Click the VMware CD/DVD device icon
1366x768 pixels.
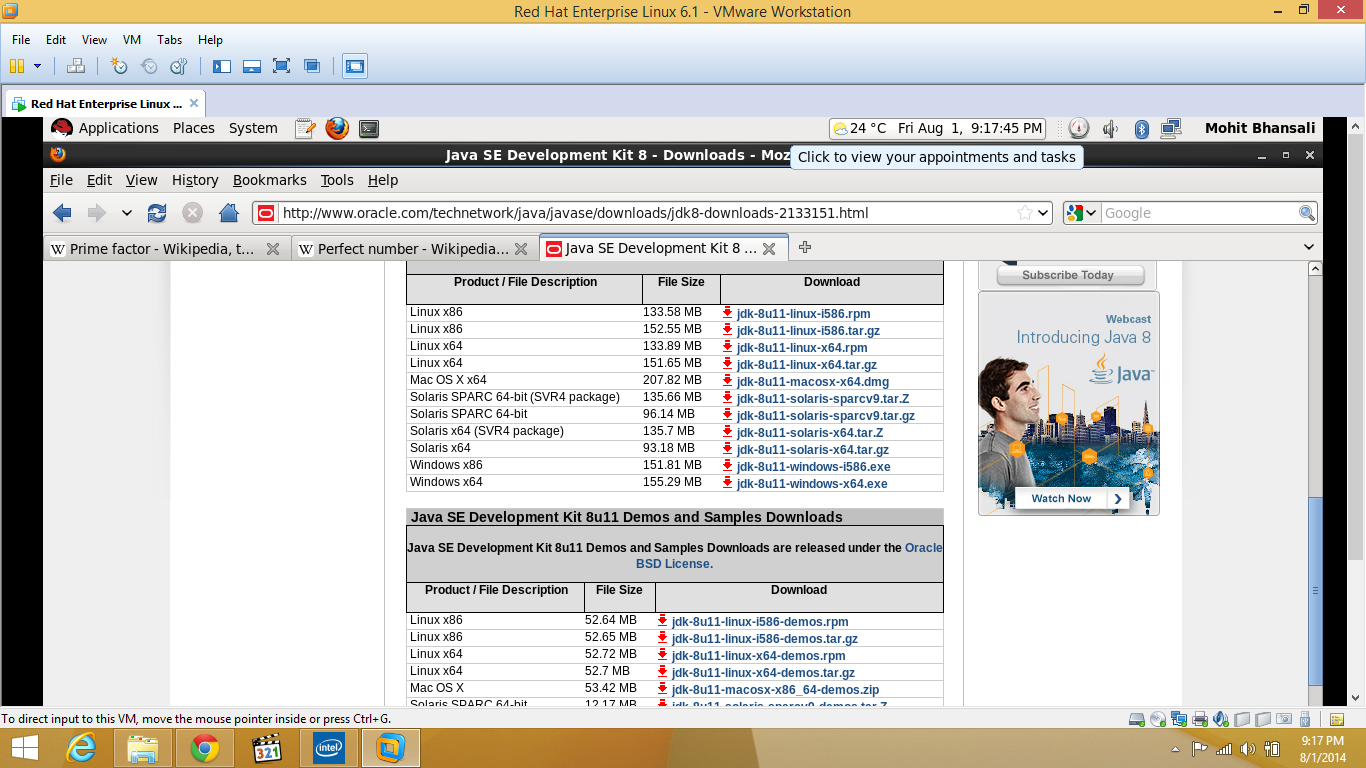pos(1157,719)
